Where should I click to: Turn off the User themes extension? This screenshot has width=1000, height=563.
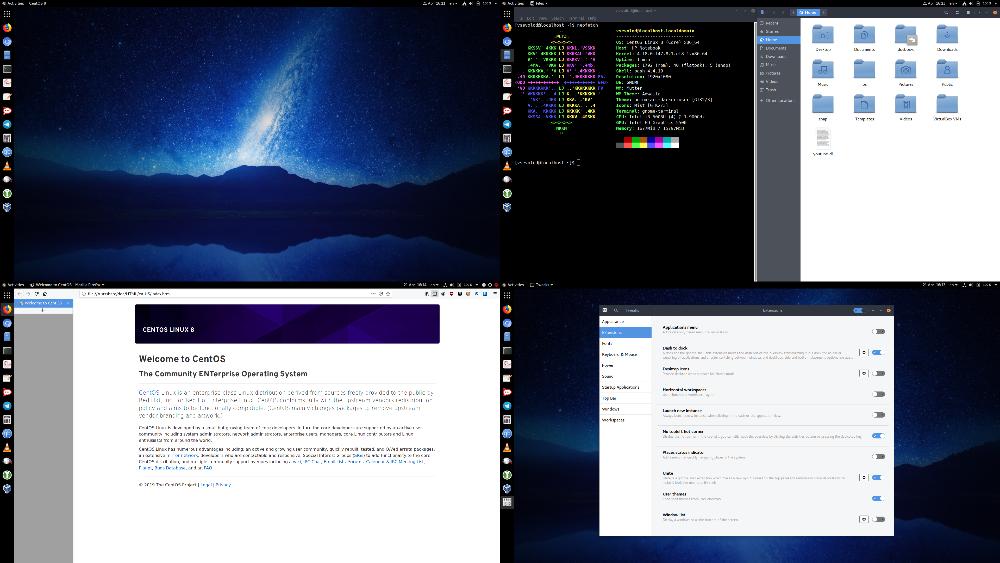(x=878, y=499)
